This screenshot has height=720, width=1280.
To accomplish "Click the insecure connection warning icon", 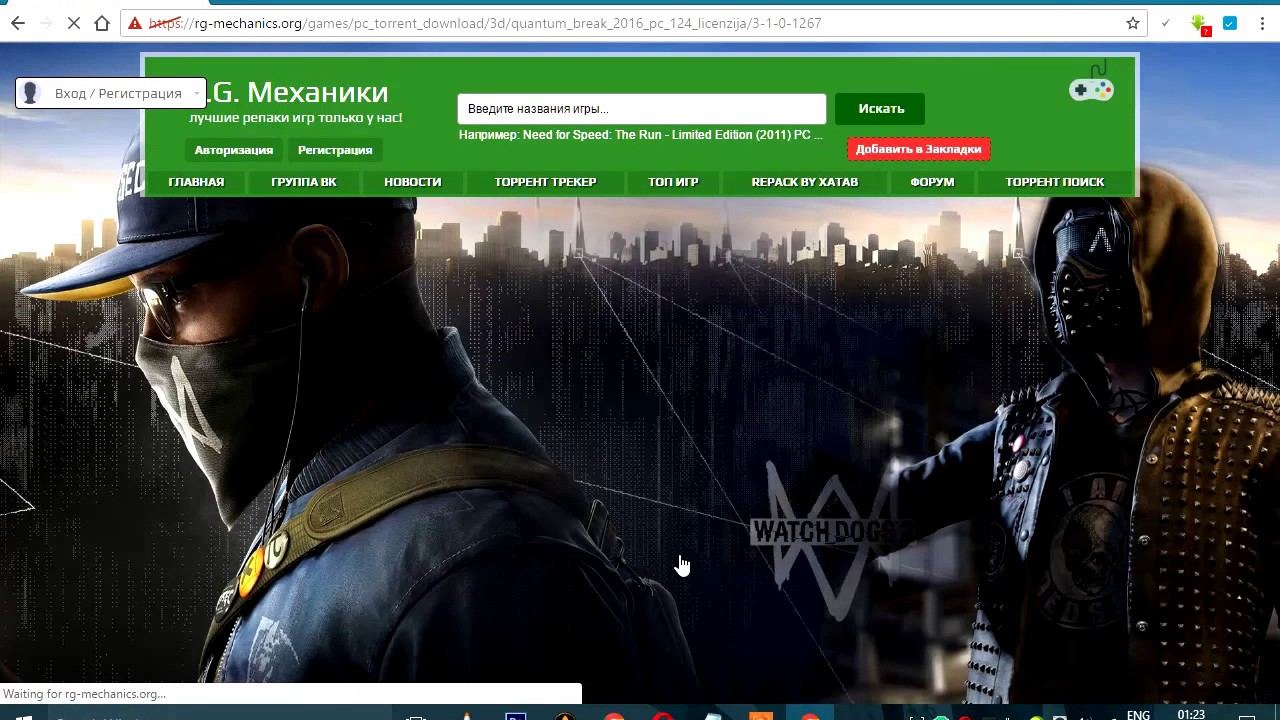I will pyautogui.click(x=135, y=23).
